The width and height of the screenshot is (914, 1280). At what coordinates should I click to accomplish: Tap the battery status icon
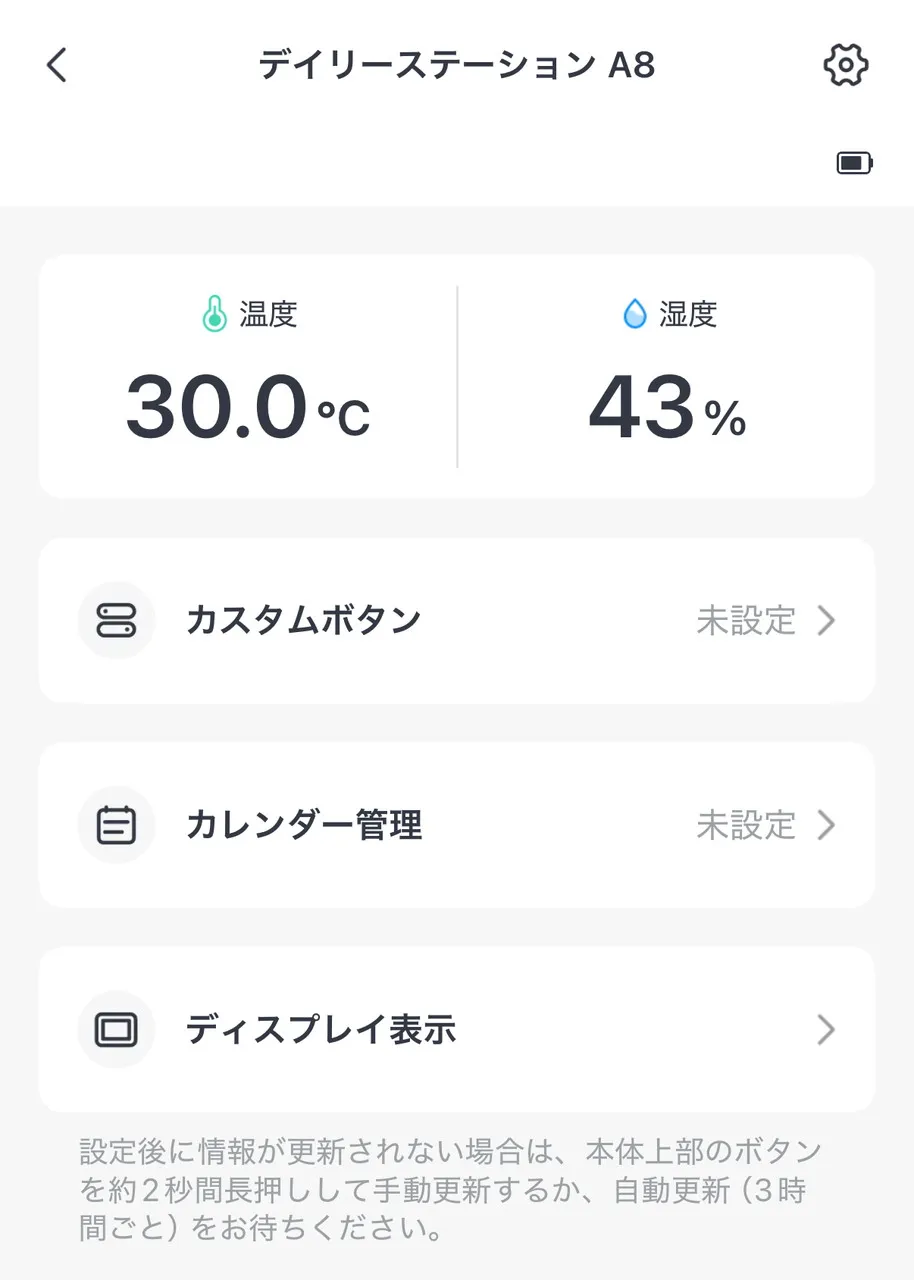855,163
